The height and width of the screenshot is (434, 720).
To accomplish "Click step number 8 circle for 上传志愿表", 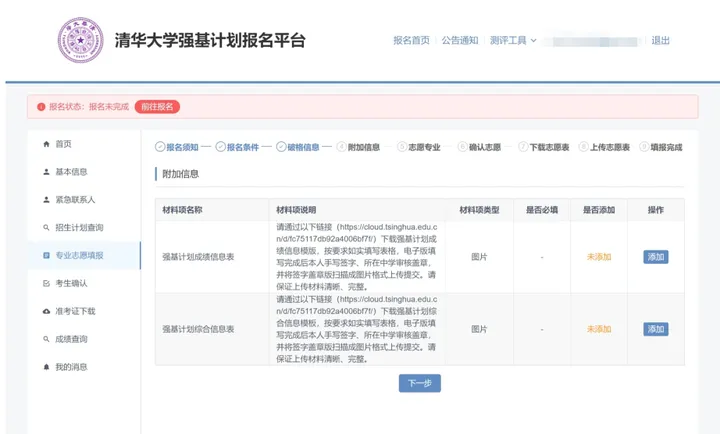I will pyautogui.click(x=584, y=147).
